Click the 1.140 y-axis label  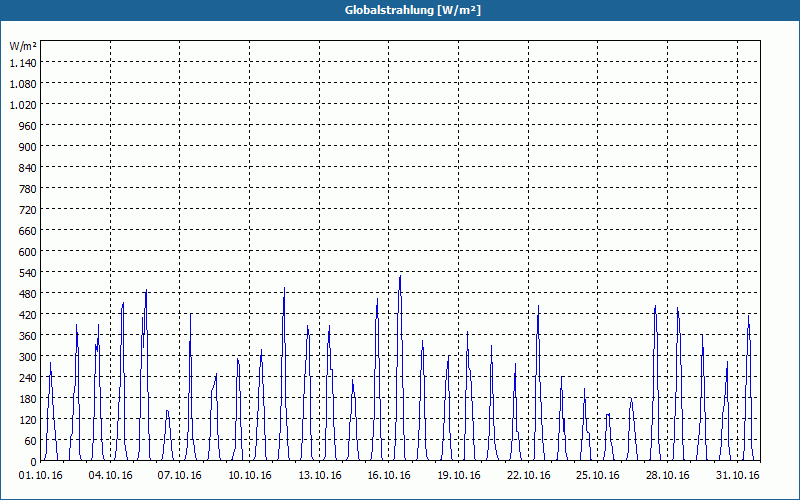23,62
